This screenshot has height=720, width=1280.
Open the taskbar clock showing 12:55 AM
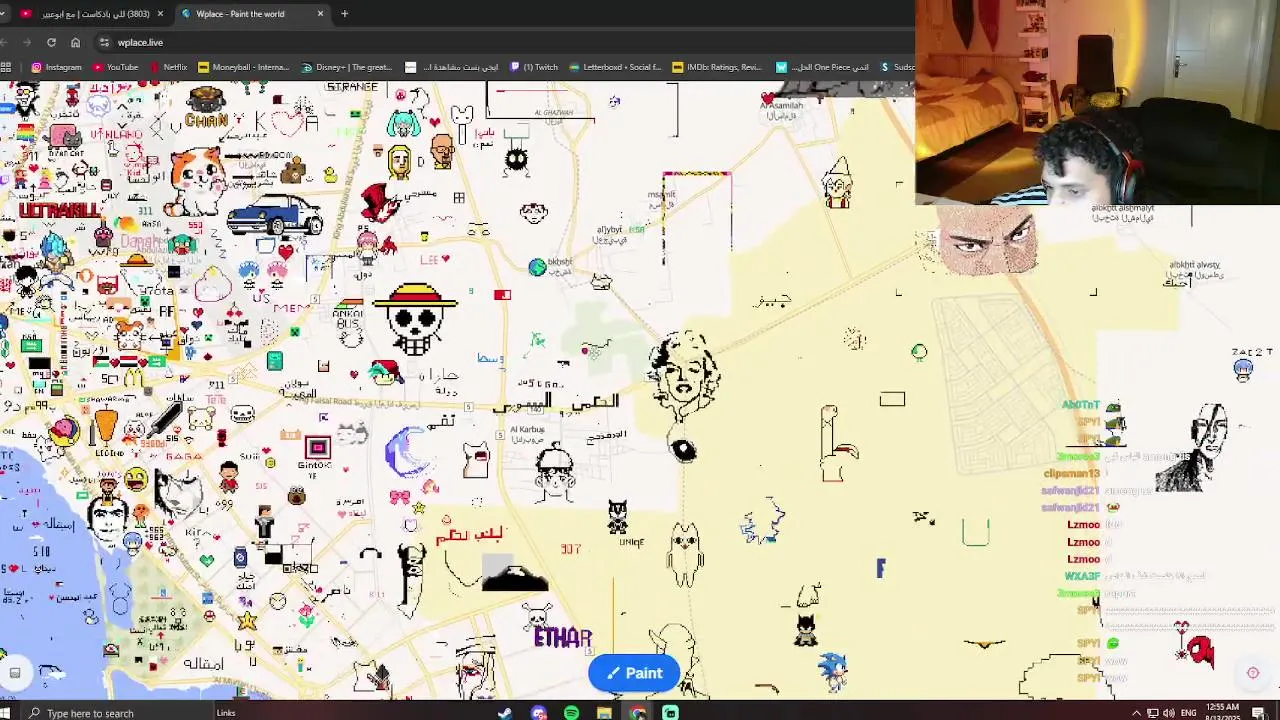pos(1222,712)
